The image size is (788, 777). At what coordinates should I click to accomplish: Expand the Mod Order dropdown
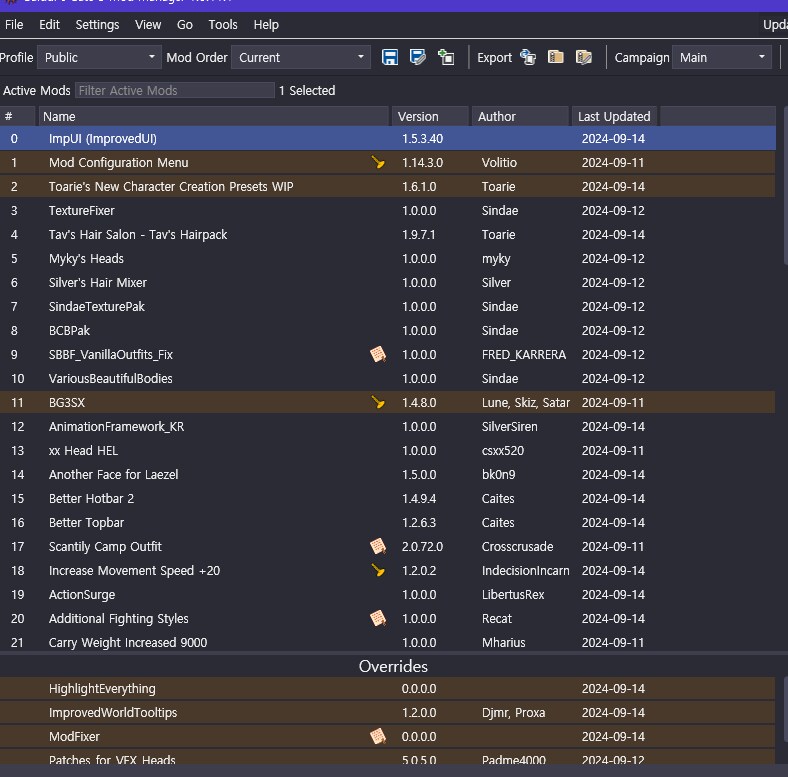click(x=301, y=58)
